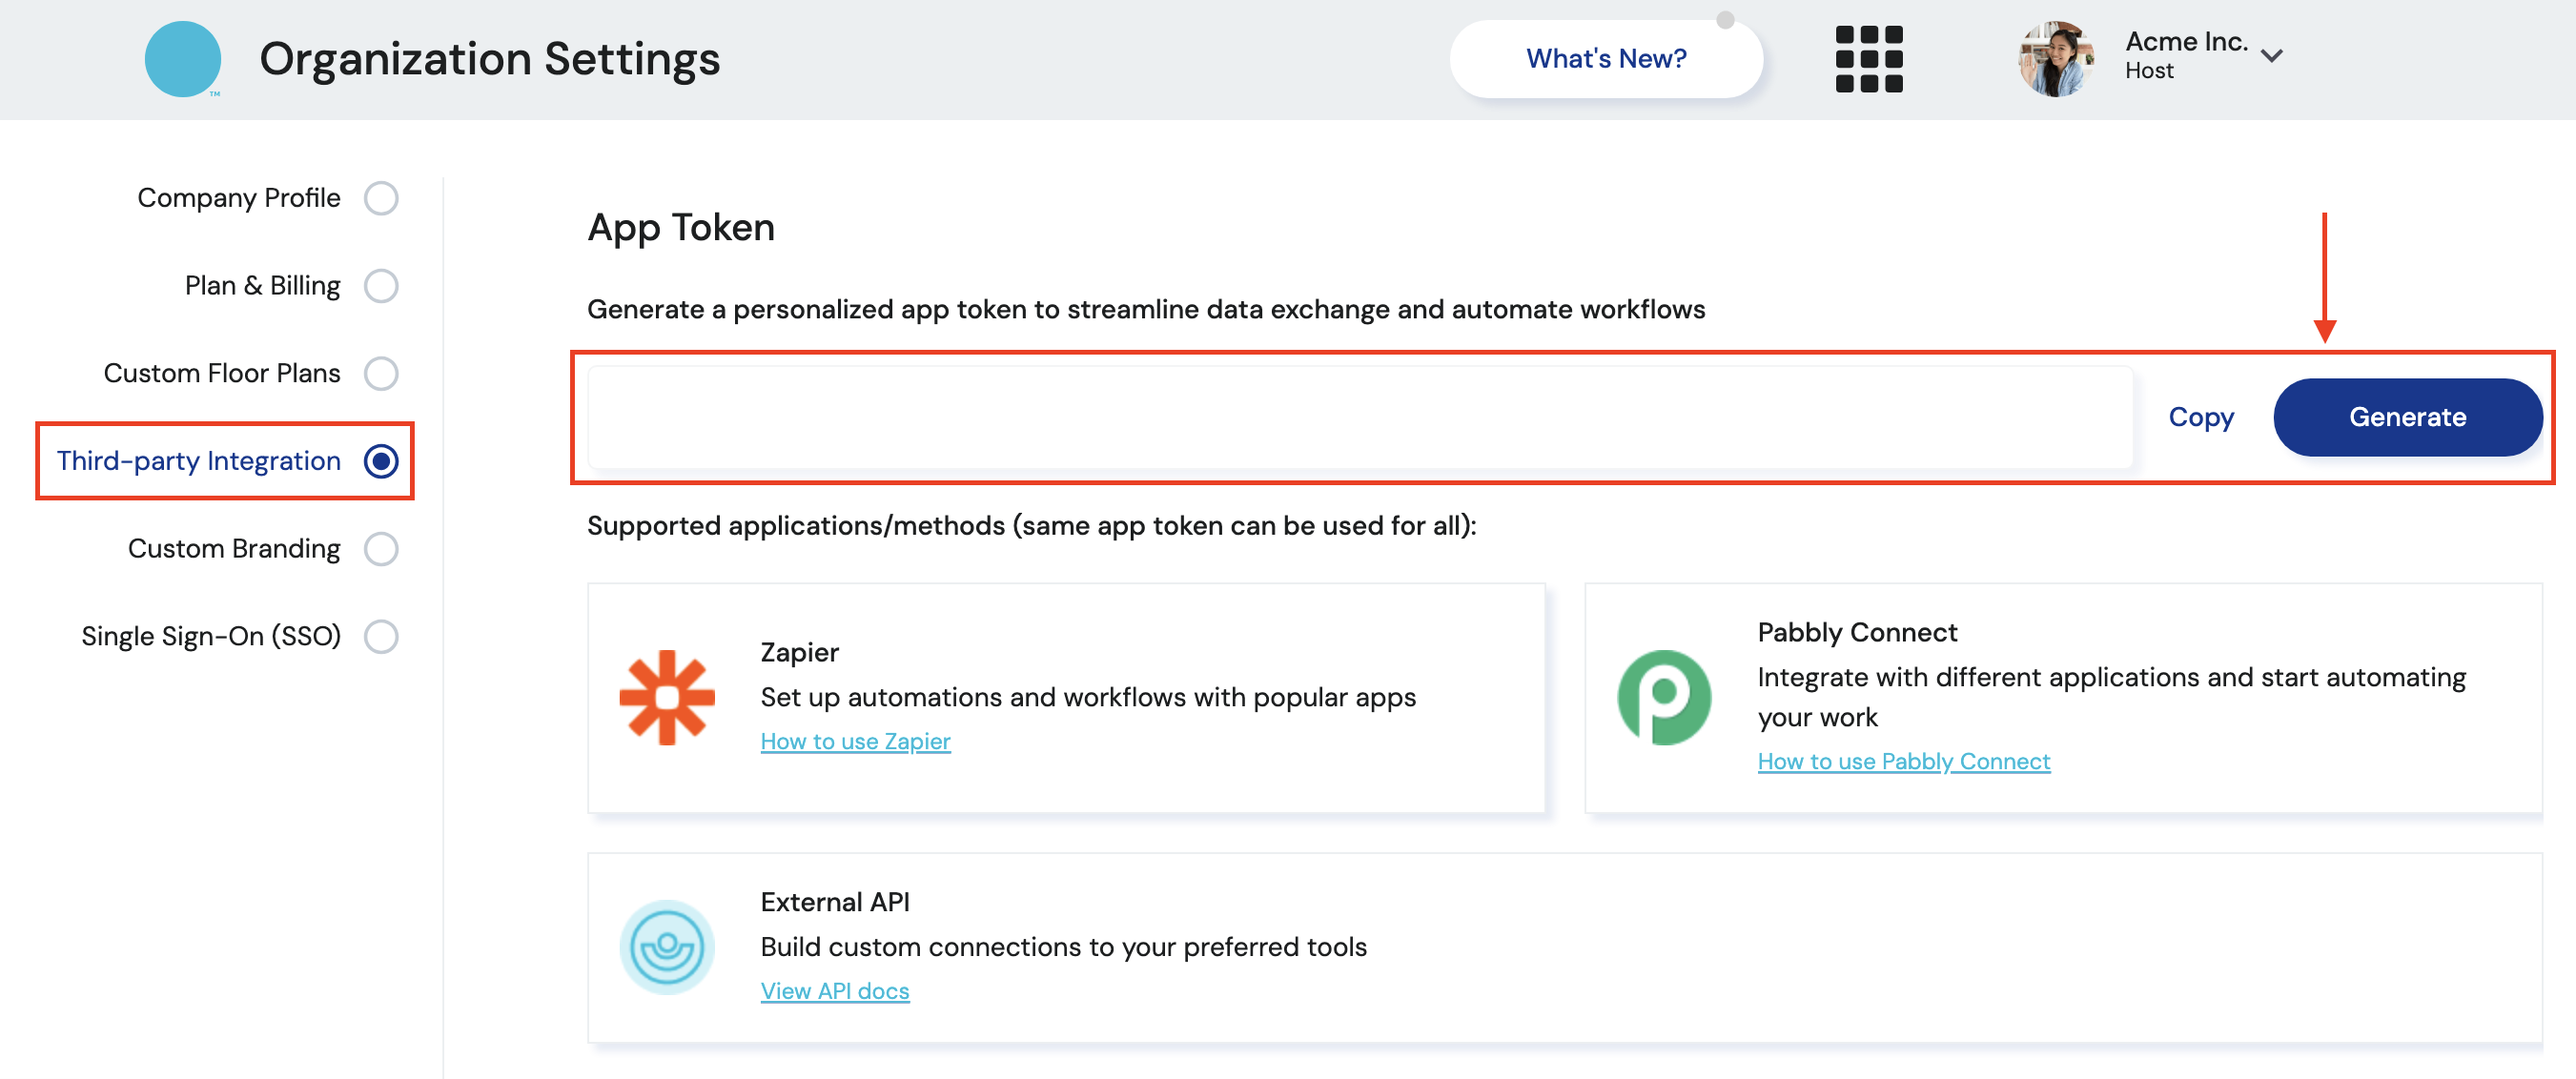This screenshot has width=2576, height=1079.
Task: Click the green Pabbly Connect logo
Action: tap(1664, 697)
